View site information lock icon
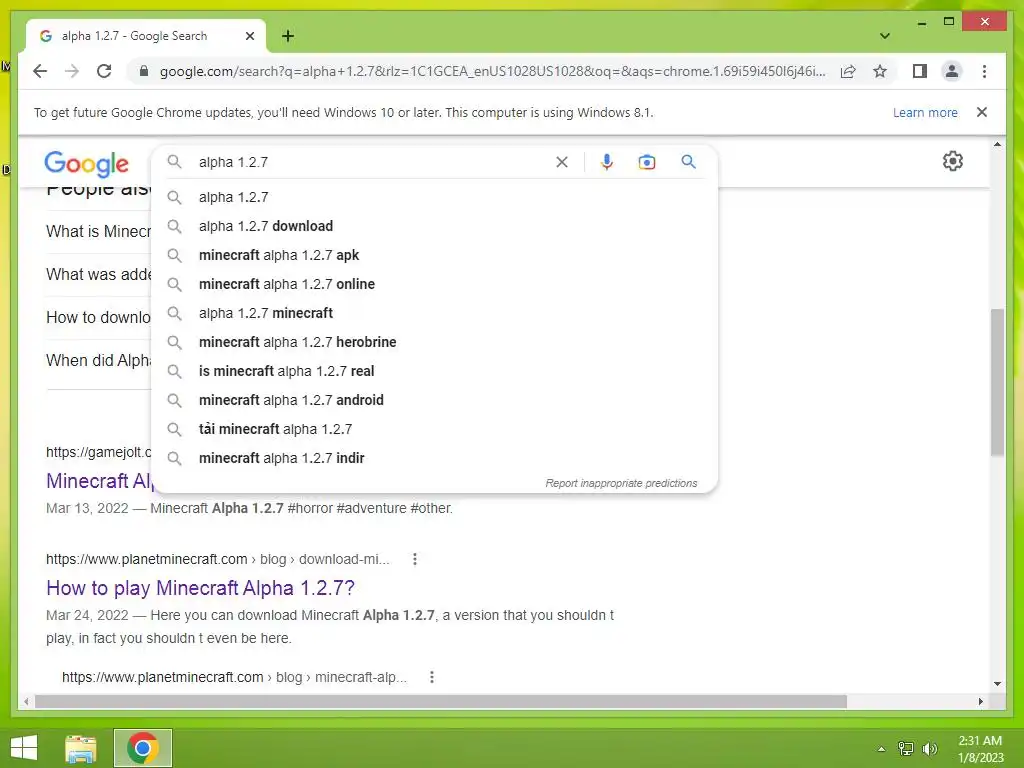 (144, 71)
